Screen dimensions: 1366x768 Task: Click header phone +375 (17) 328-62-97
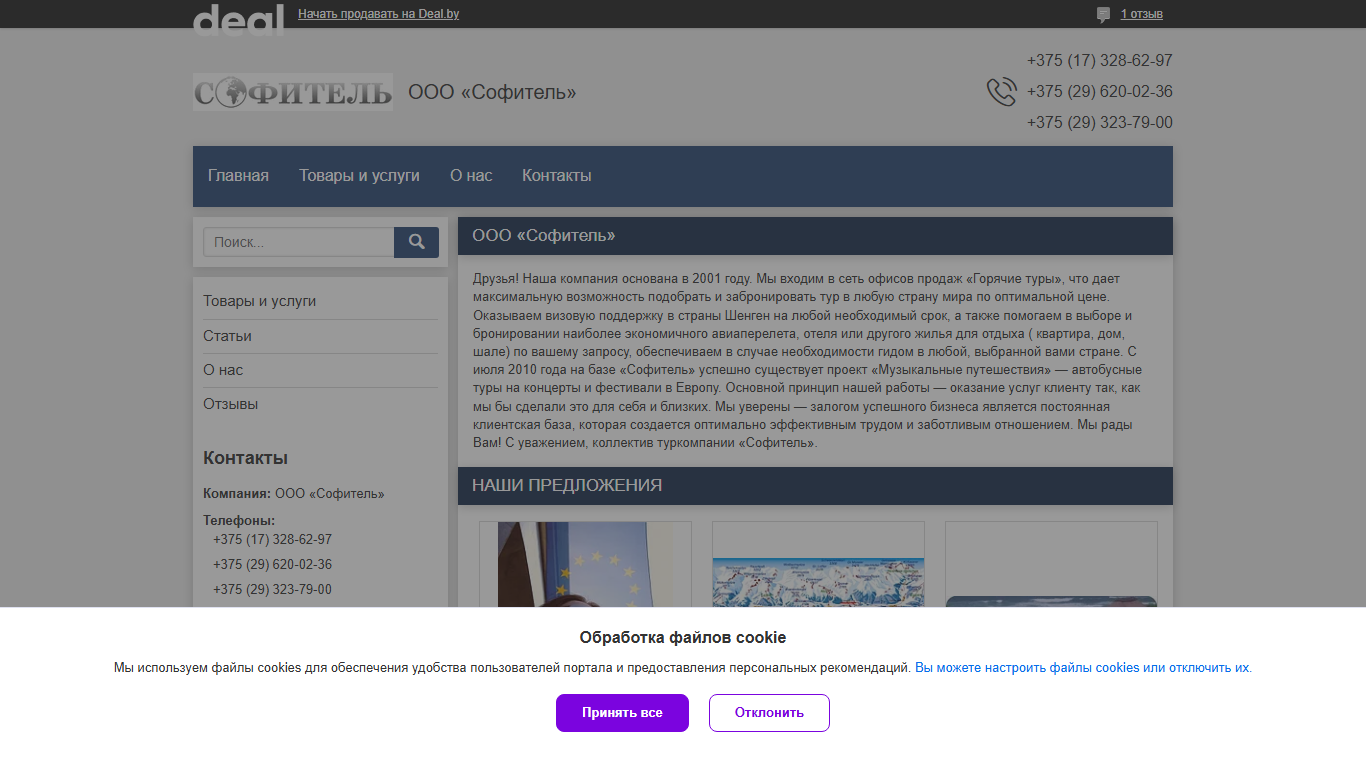[x=1099, y=61]
